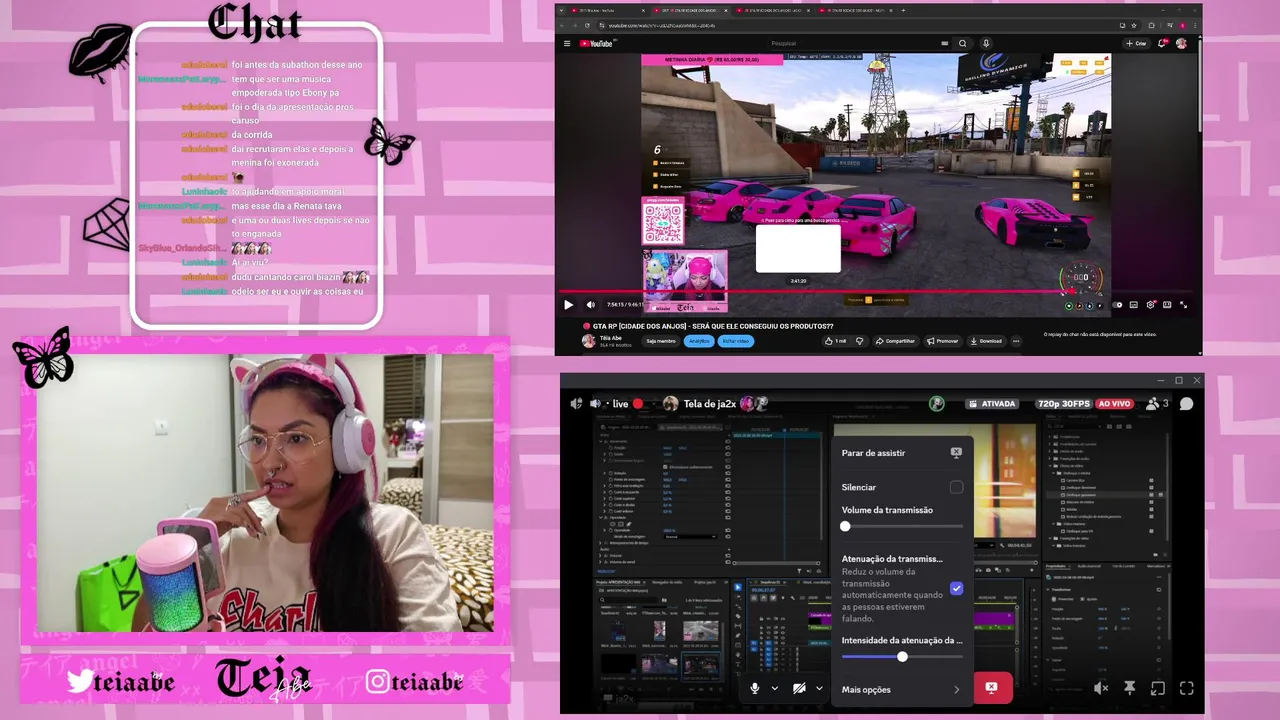Open Mais opções submenu

click(x=902, y=689)
